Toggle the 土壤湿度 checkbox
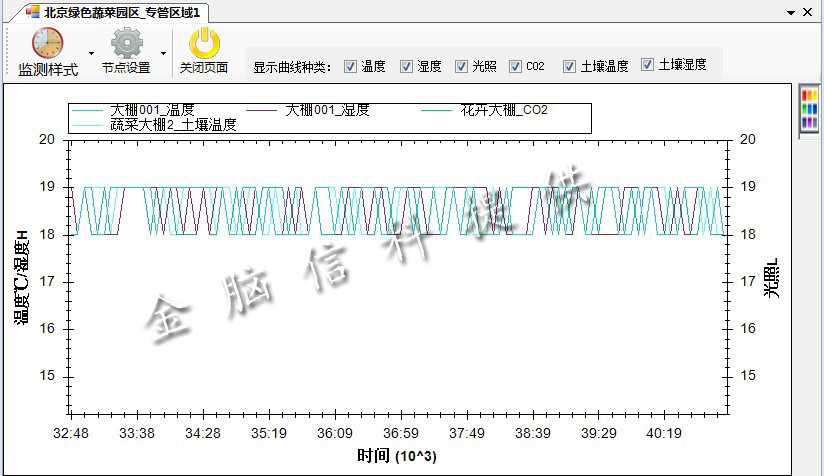Viewport: 824px width, 476px height. pyautogui.click(x=647, y=65)
